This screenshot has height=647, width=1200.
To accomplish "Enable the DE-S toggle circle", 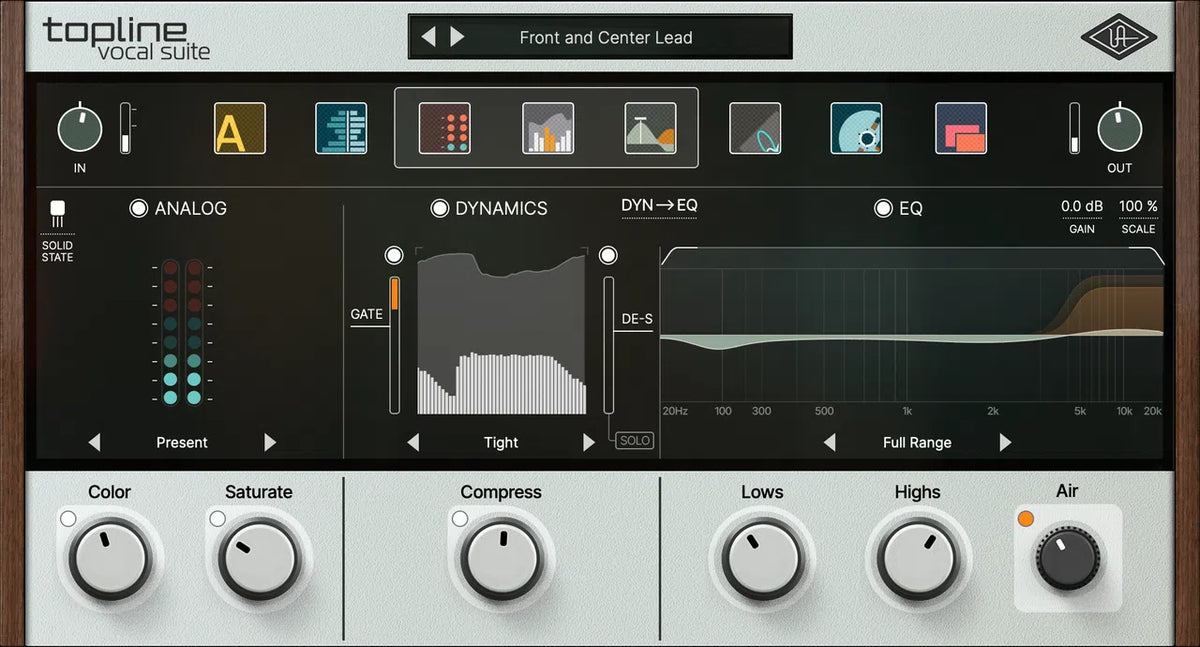I will coord(608,255).
